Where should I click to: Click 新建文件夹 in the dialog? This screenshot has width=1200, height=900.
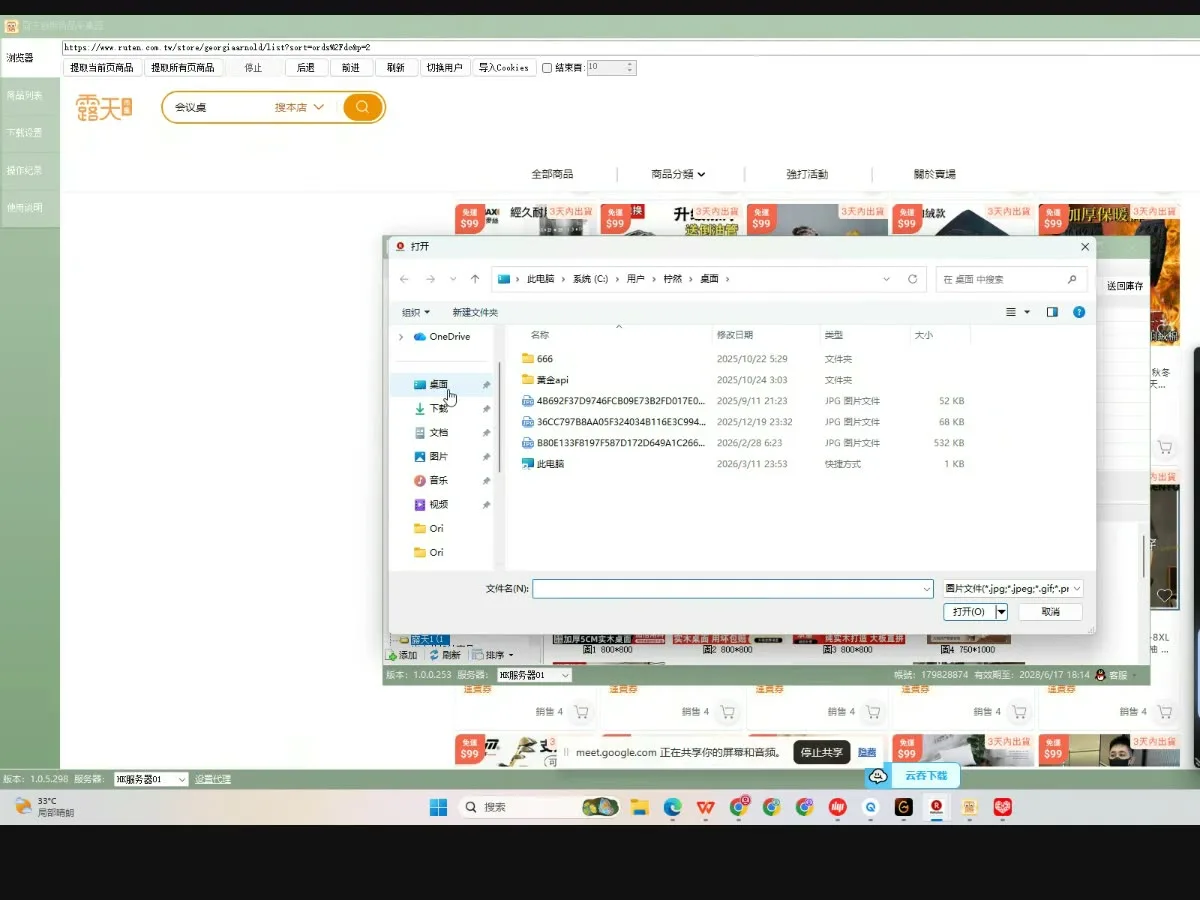pyautogui.click(x=475, y=312)
